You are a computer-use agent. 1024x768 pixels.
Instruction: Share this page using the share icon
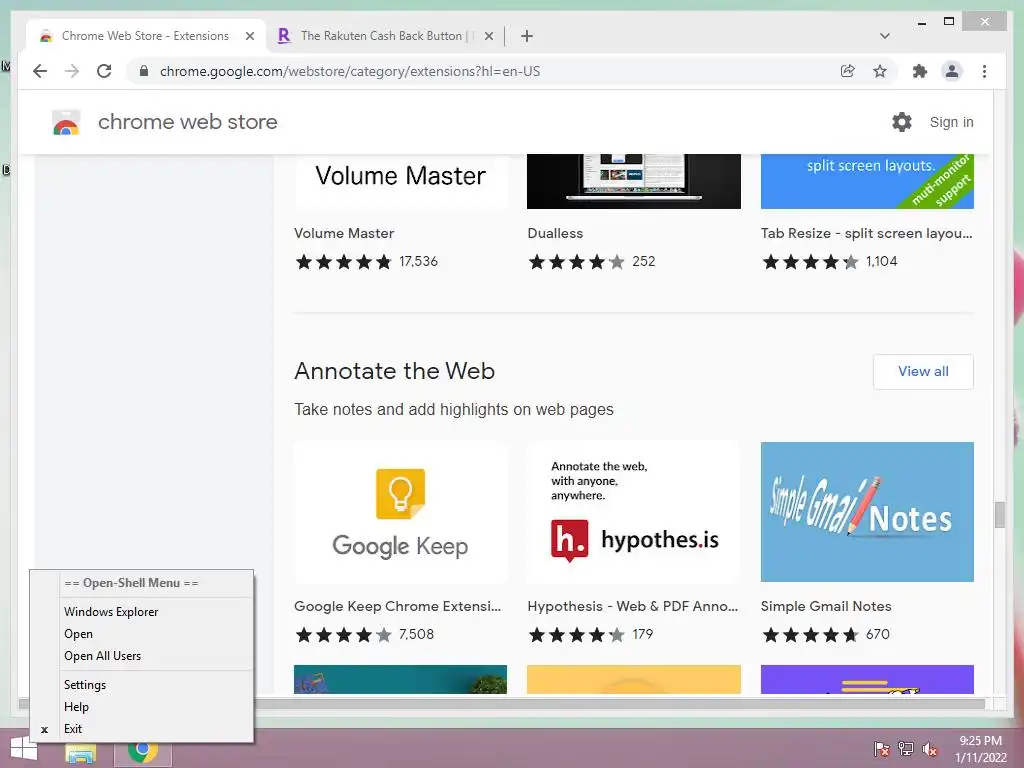pyautogui.click(x=848, y=71)
